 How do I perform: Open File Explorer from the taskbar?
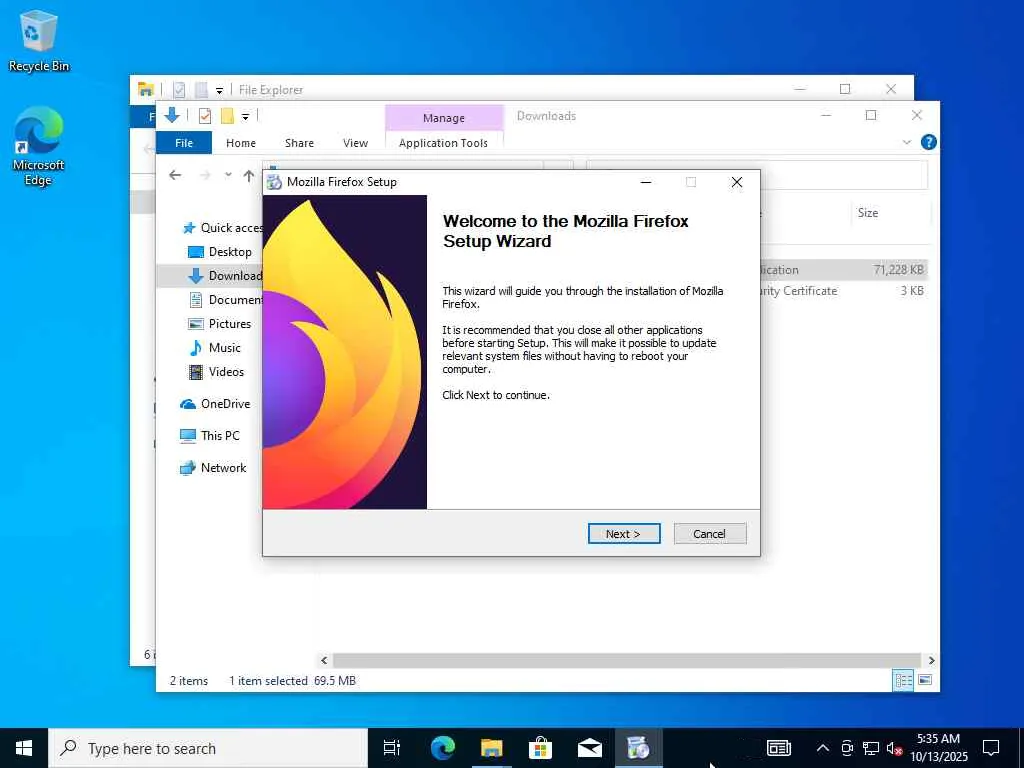[x=491, y=748]
